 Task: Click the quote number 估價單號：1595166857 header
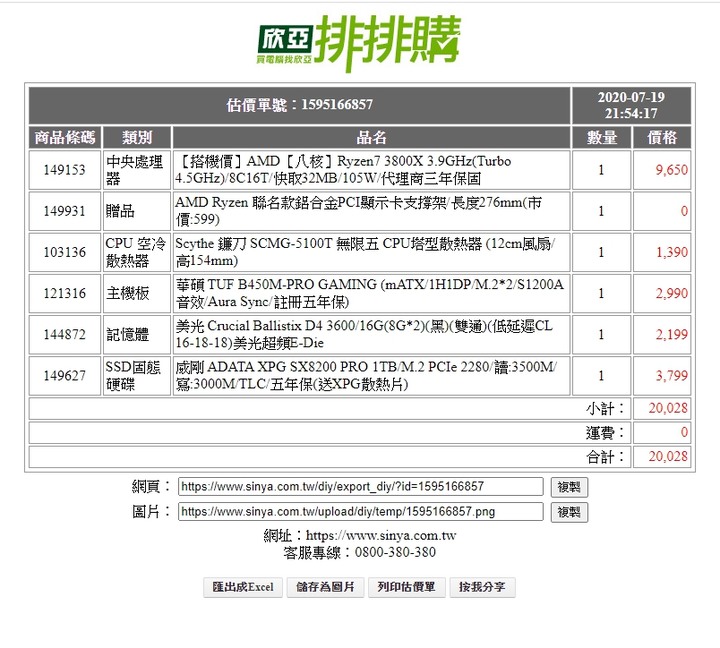pyautogui.click(x=299, y=105)
